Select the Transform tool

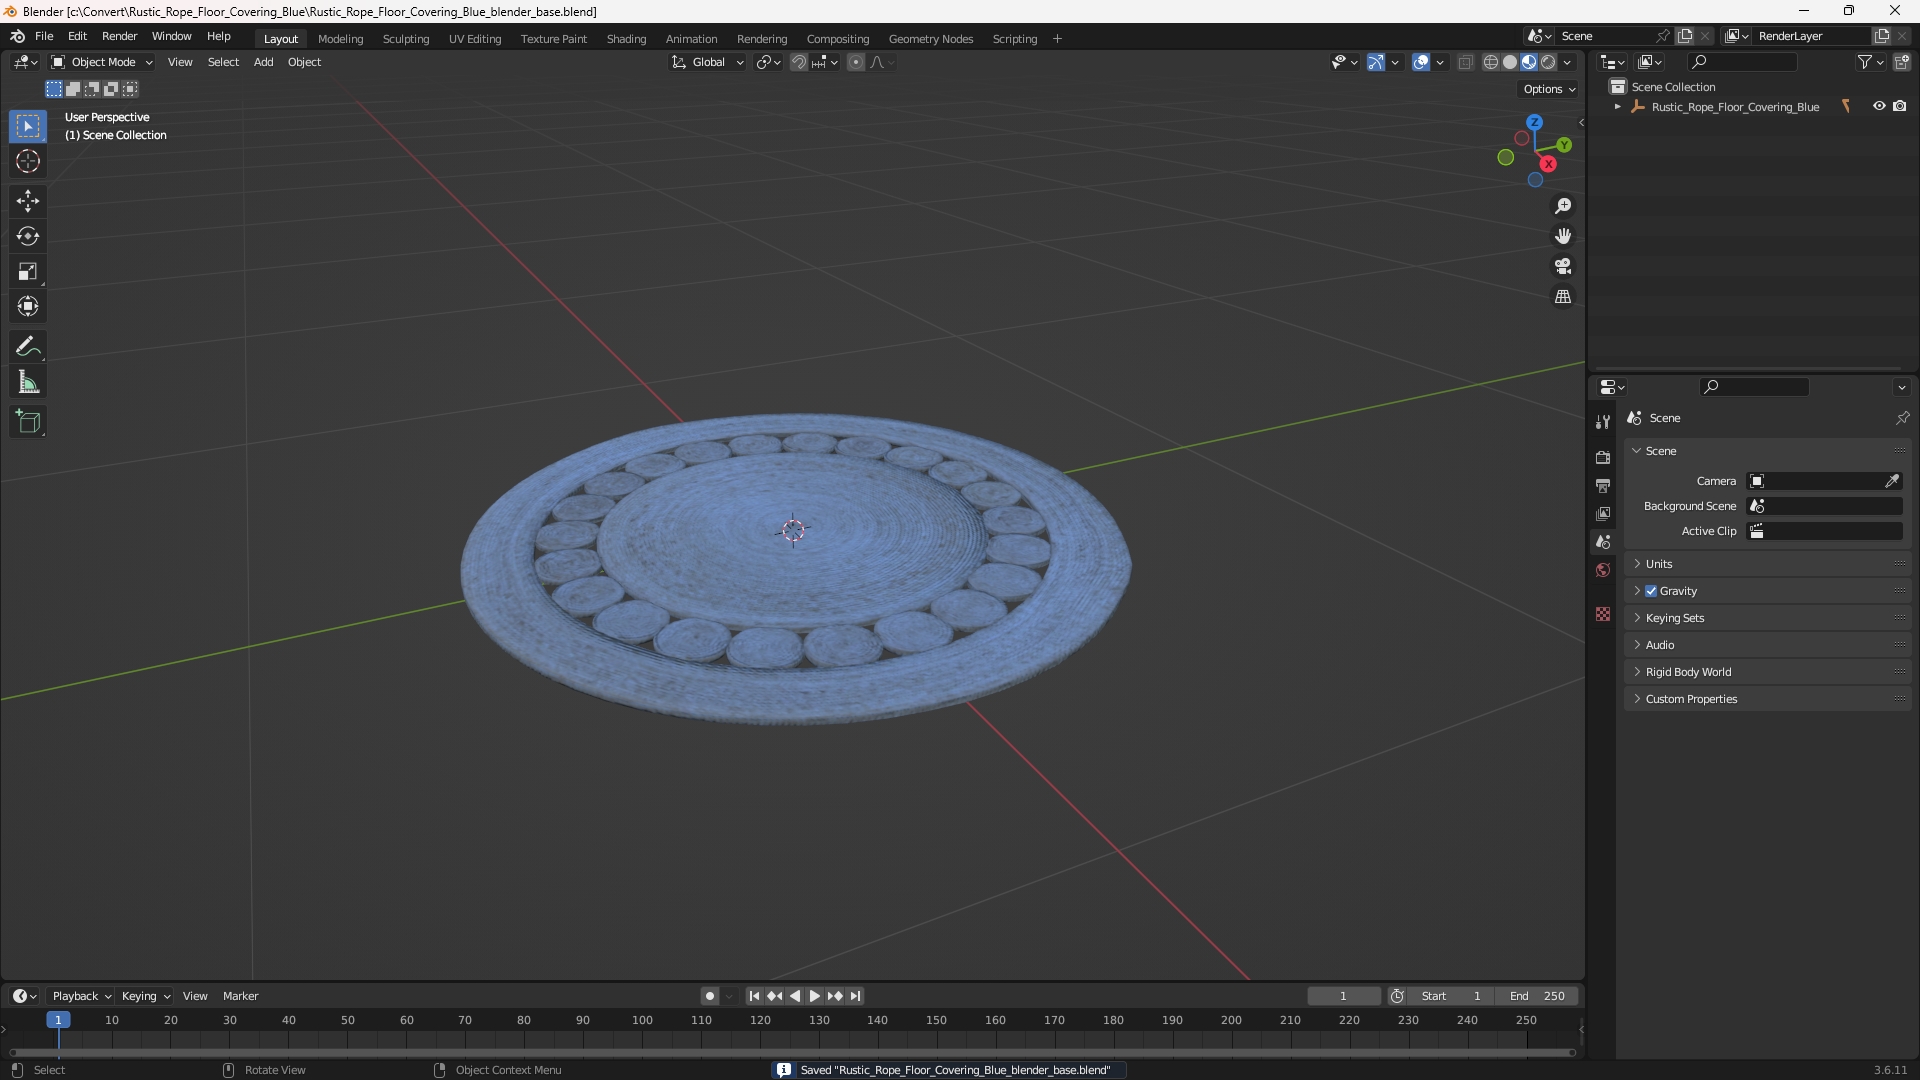click(x=28, y=306)
